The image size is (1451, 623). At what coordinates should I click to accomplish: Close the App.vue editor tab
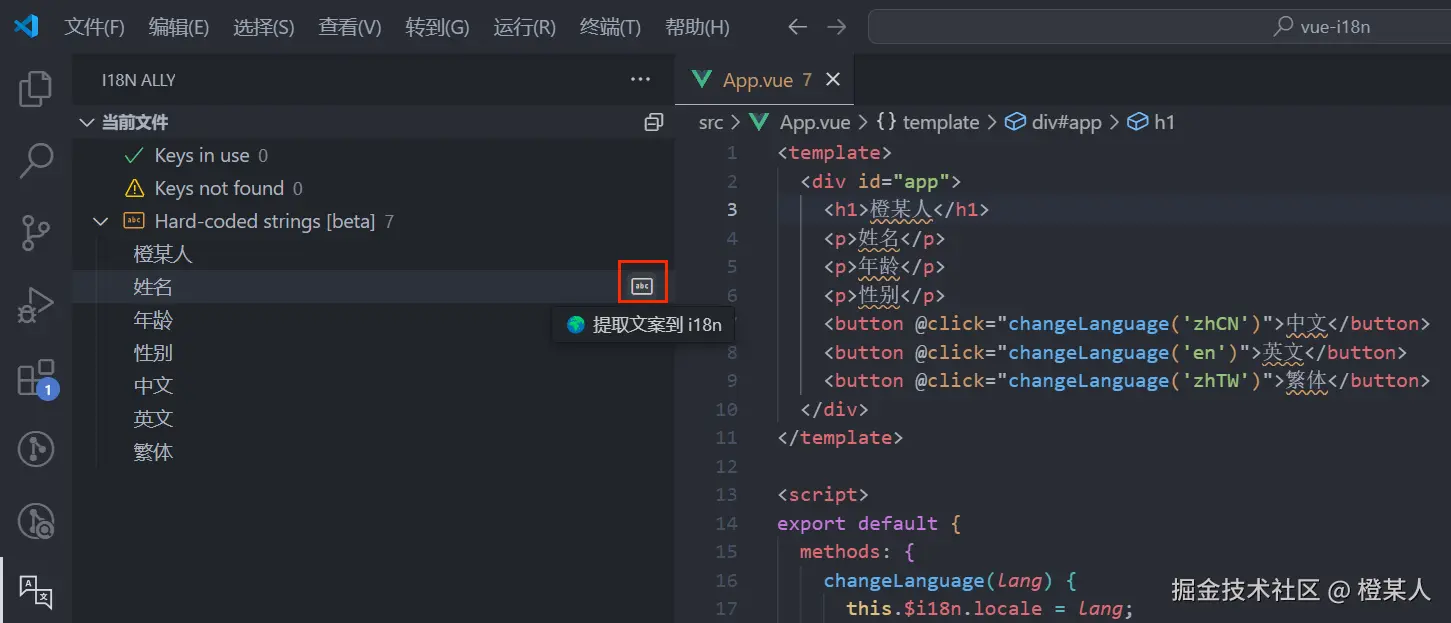832,80
